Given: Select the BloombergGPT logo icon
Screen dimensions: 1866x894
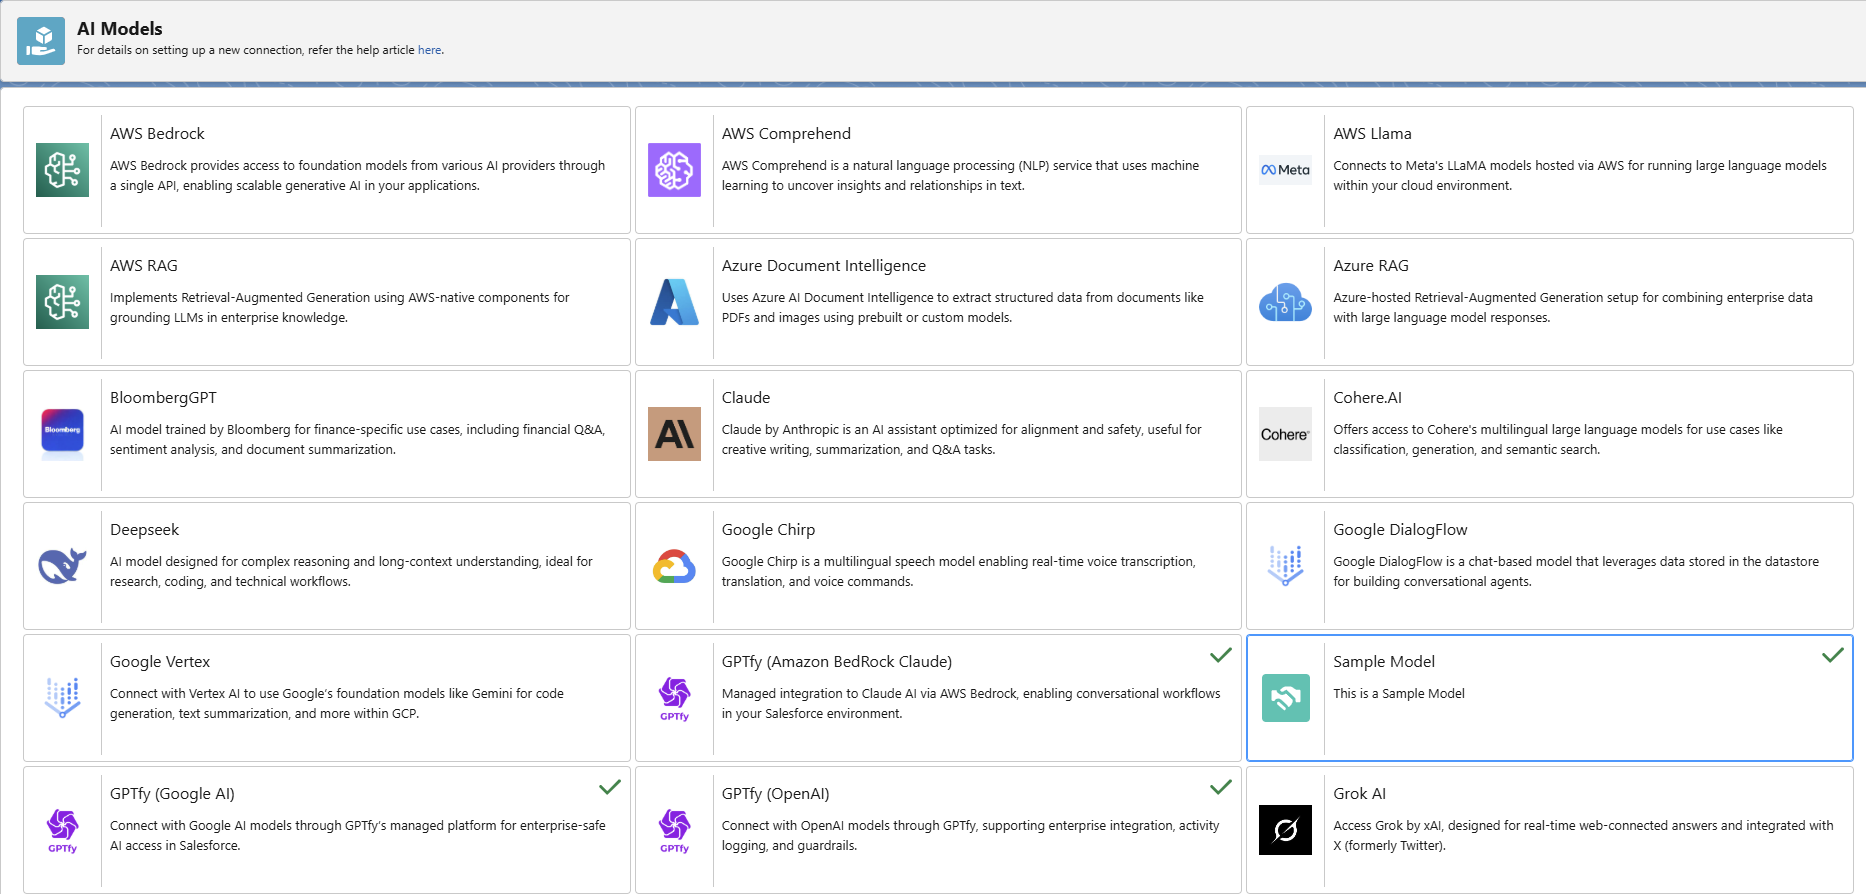Looking at the screenshot, I should coord(62,434).
